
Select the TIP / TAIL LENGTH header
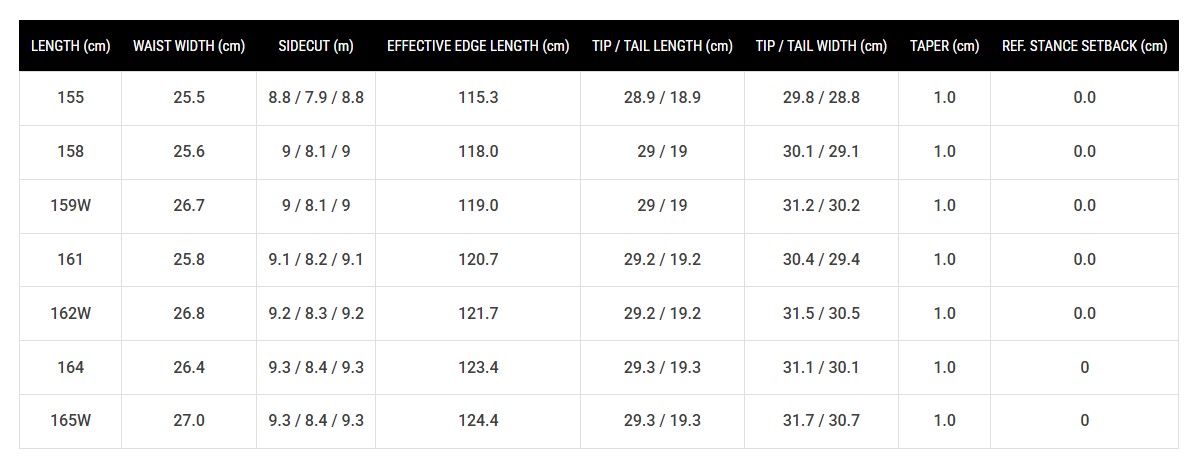click(x=663, y=46)
